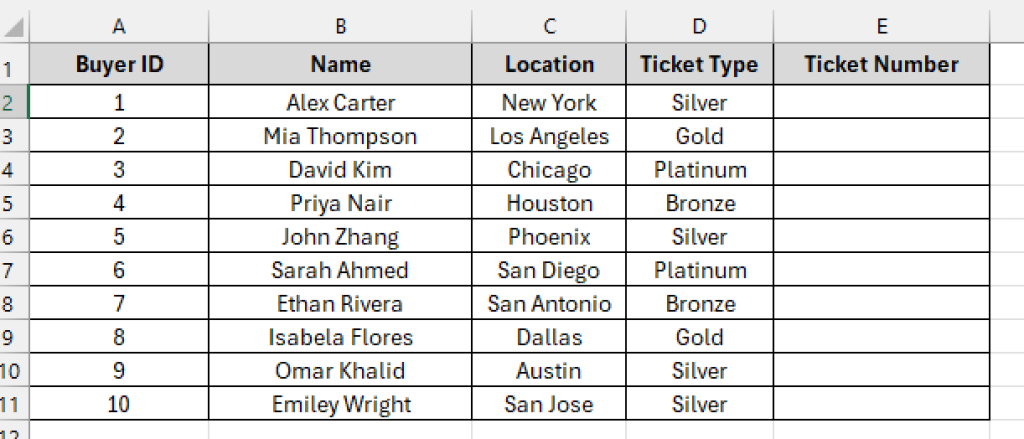Click the Ticket Number header cell
This screenshot has width=1024, height=439.
click(x=882, y=64)
